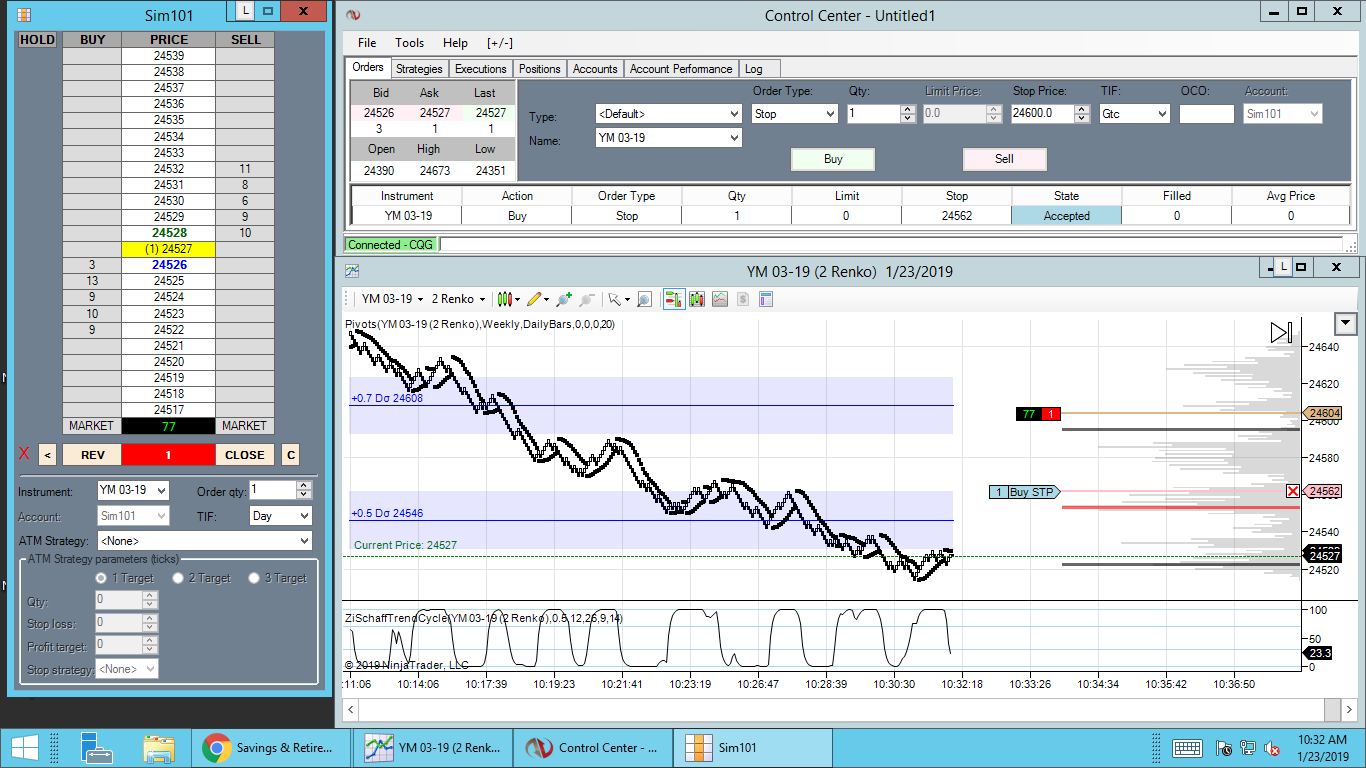Open the TIF dropdown showing Gtc

(x=1134, y=114)
